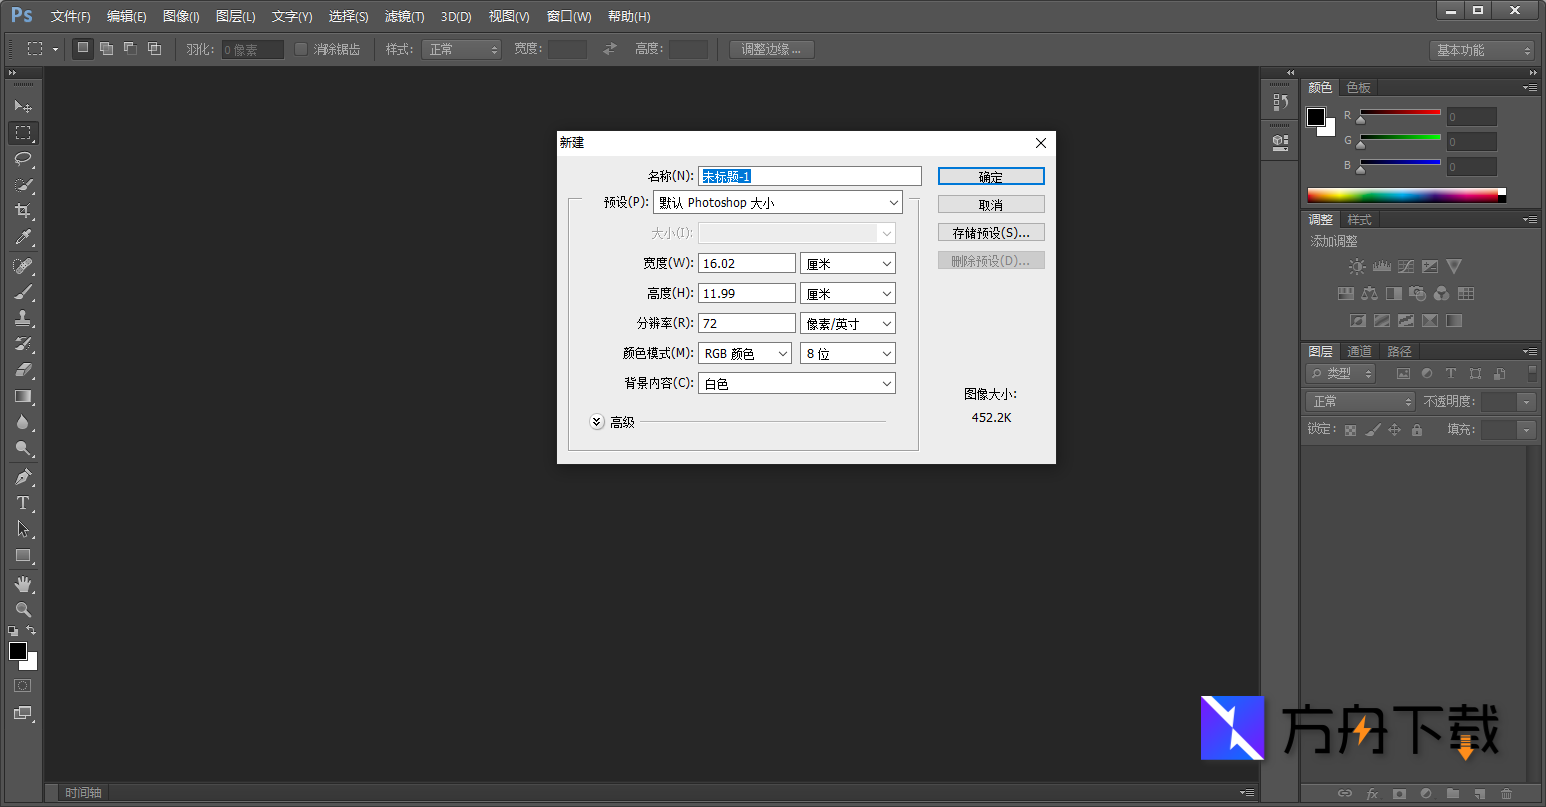Toggle the layer filtering switch
The width and height of the screenshot is (1546, 807).
click(1531, 373)
